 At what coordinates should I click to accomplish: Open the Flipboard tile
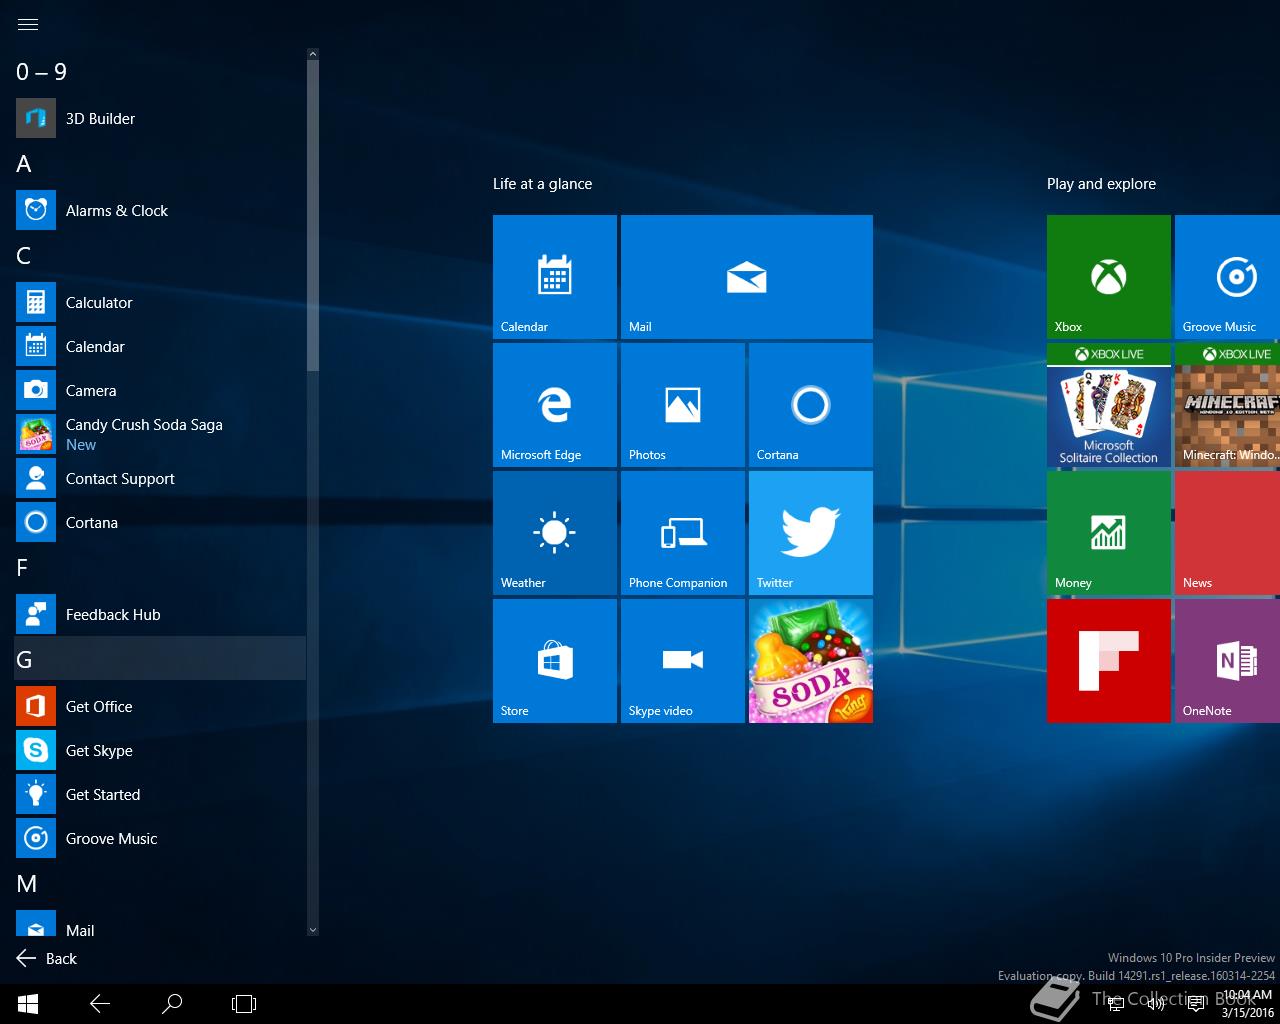coord(1109,661)
